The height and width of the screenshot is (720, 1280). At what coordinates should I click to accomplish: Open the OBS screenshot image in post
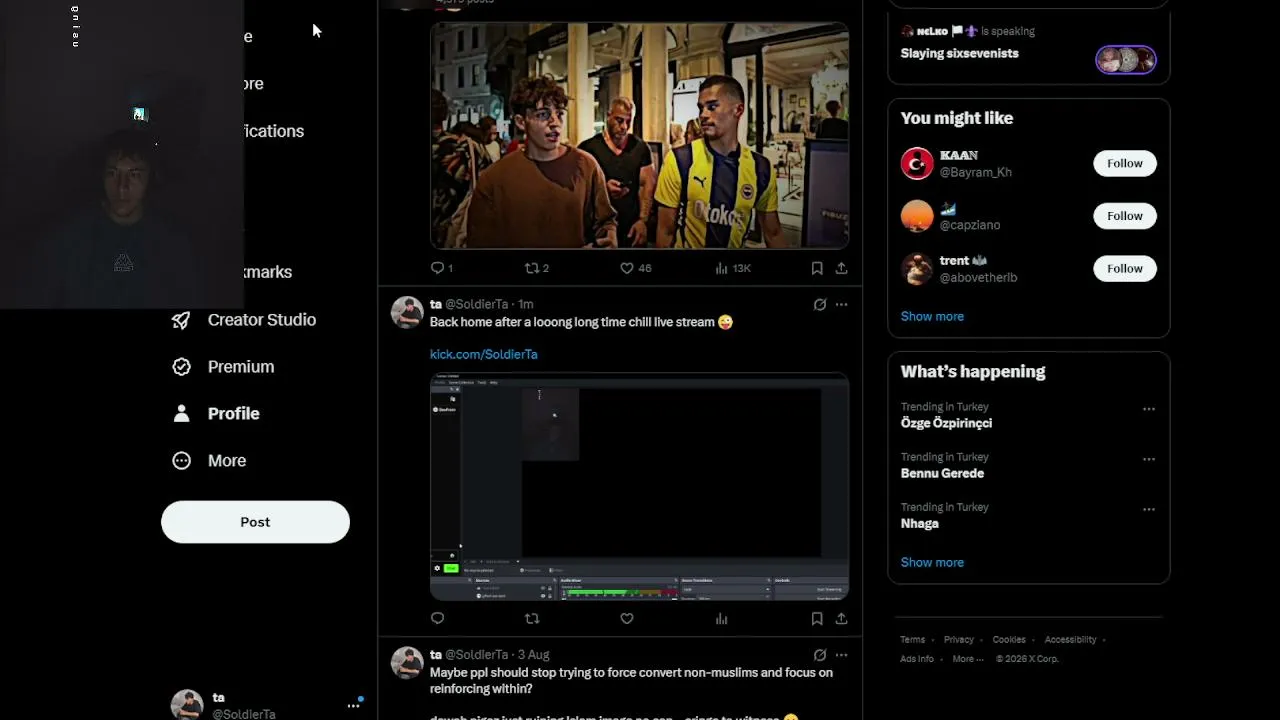pyautogui.click(x=640, y=487)
